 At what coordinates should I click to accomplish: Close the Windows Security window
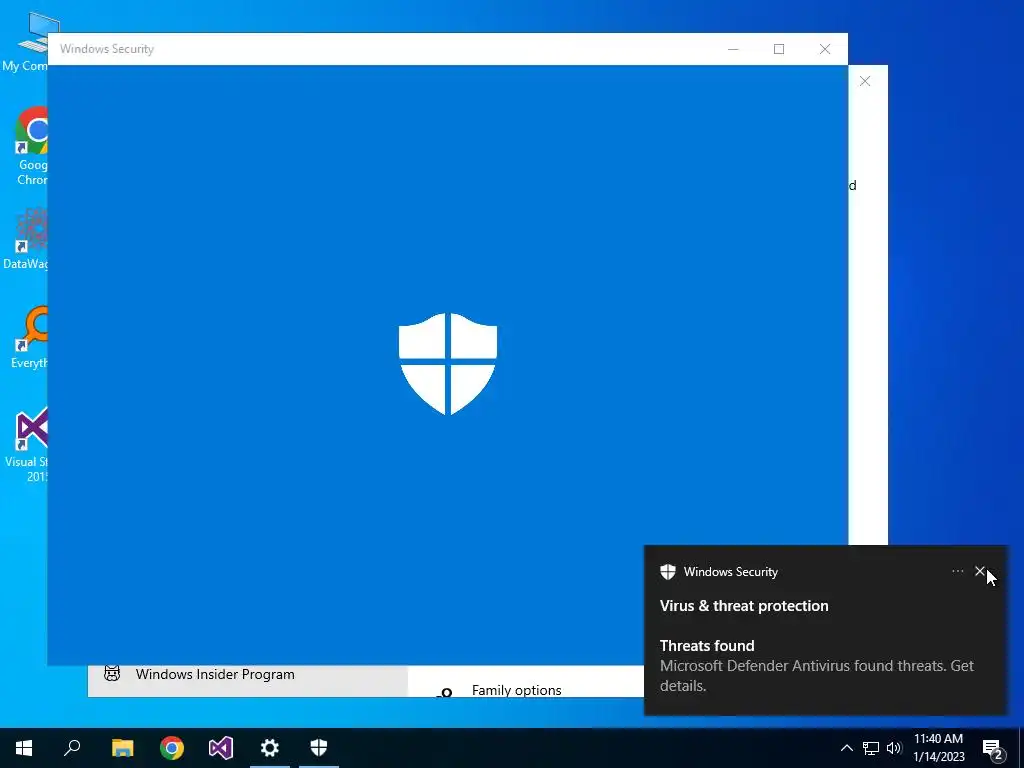825,49
